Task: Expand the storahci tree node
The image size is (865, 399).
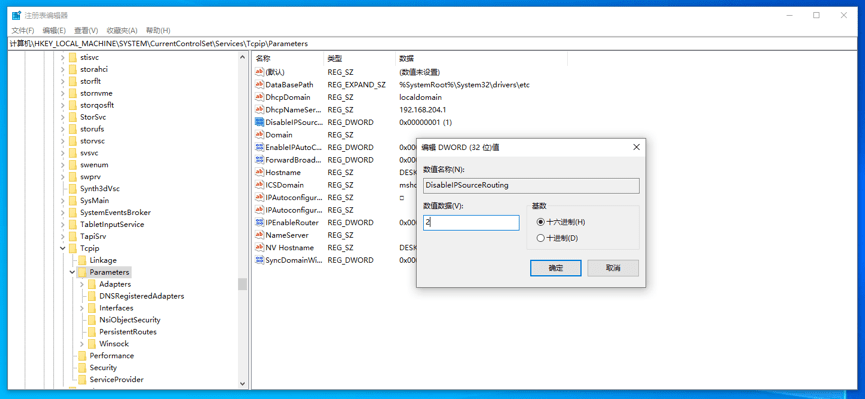Action: [x=62, y=69]
